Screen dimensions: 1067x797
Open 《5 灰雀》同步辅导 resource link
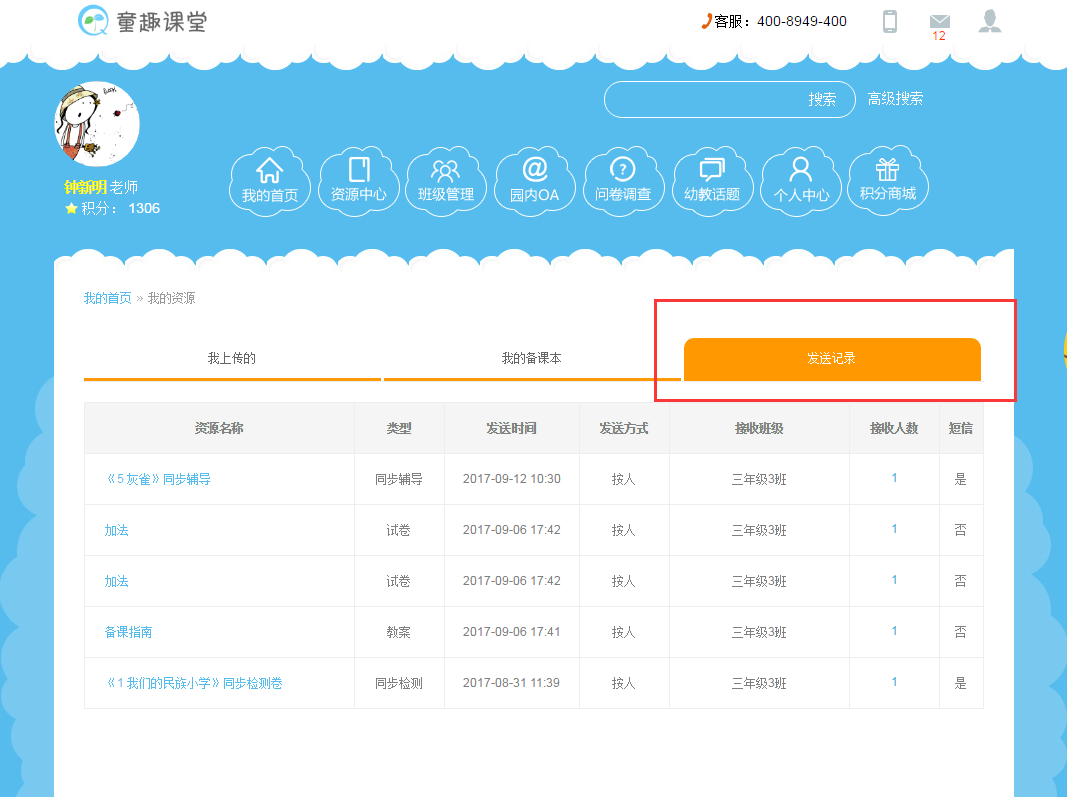click(x=158, y=479)
